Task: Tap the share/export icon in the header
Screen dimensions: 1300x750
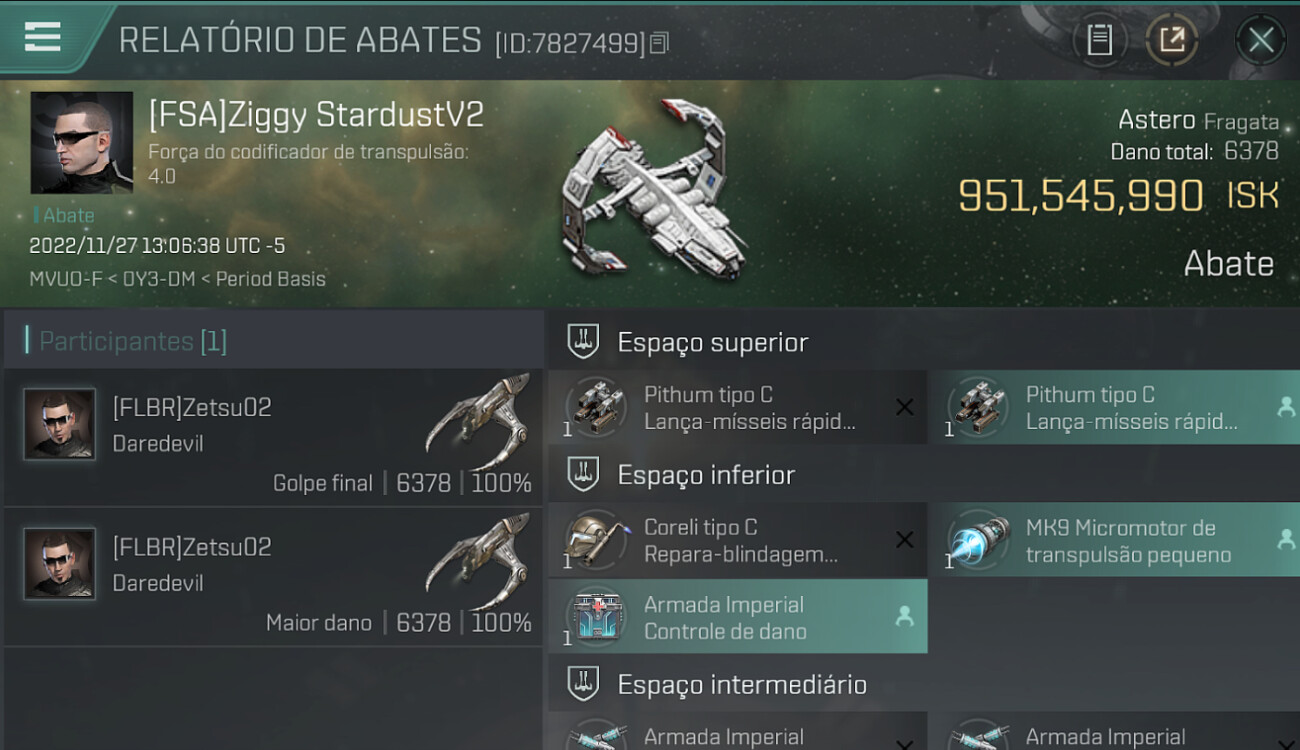Action: click(x=1171, y=40)
